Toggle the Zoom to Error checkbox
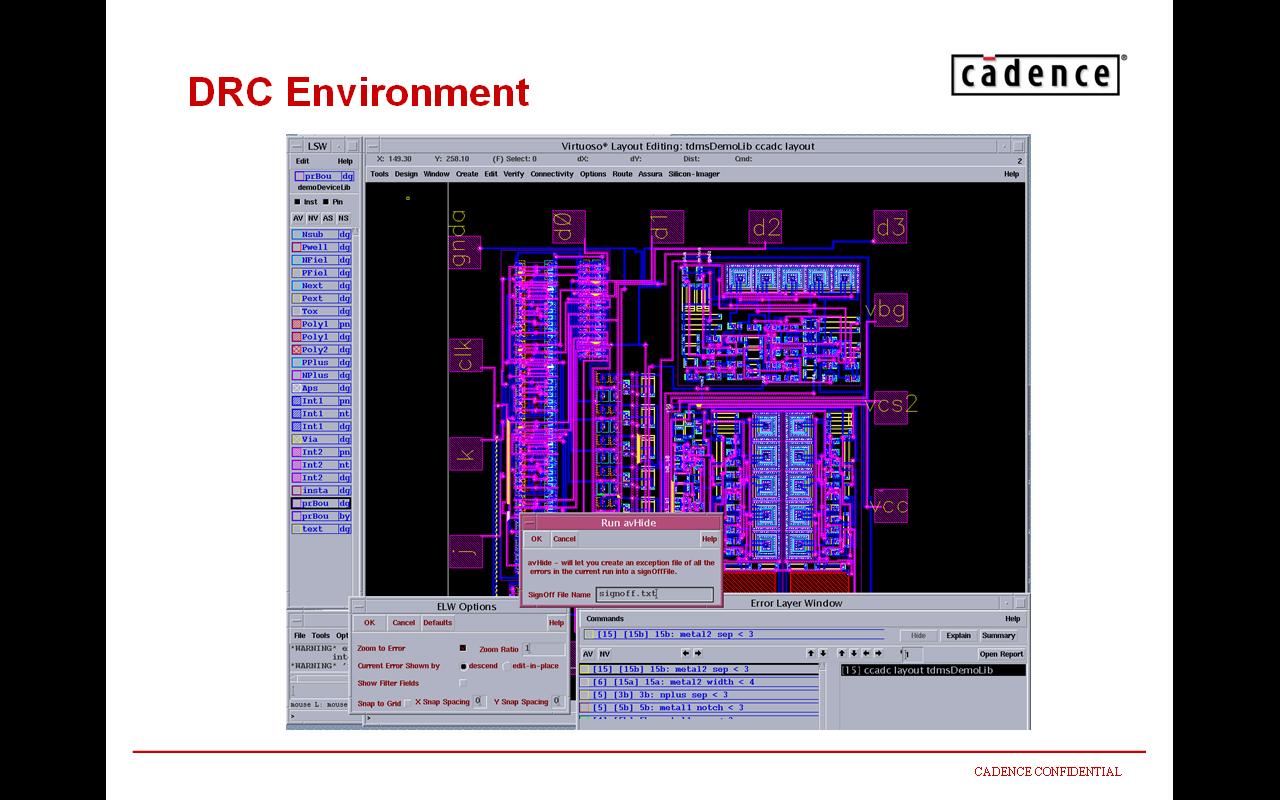This screenshot has width=1280, height=800. tap(463, 648)
